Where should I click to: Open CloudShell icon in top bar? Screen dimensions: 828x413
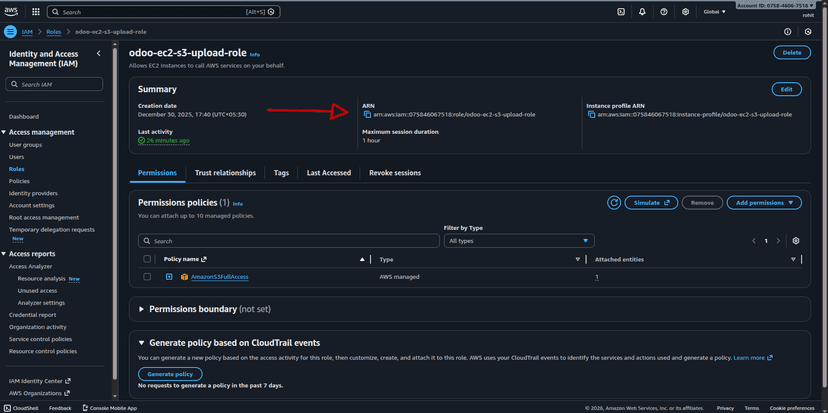[621, 12]
